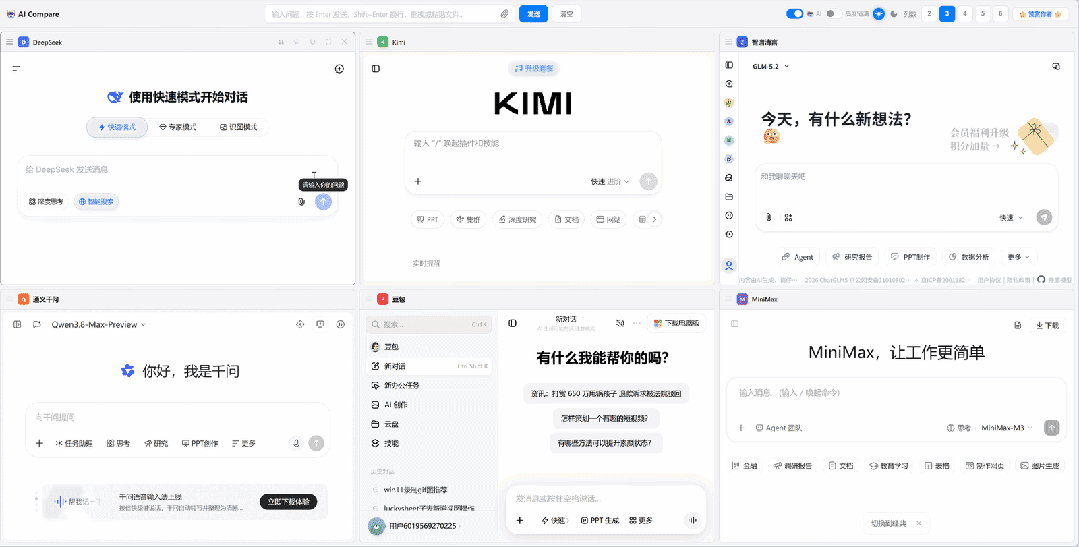1079x547 pixels.
Task: Click the Doubao search field
Action: pyautogui.click(x=429, y=324)
